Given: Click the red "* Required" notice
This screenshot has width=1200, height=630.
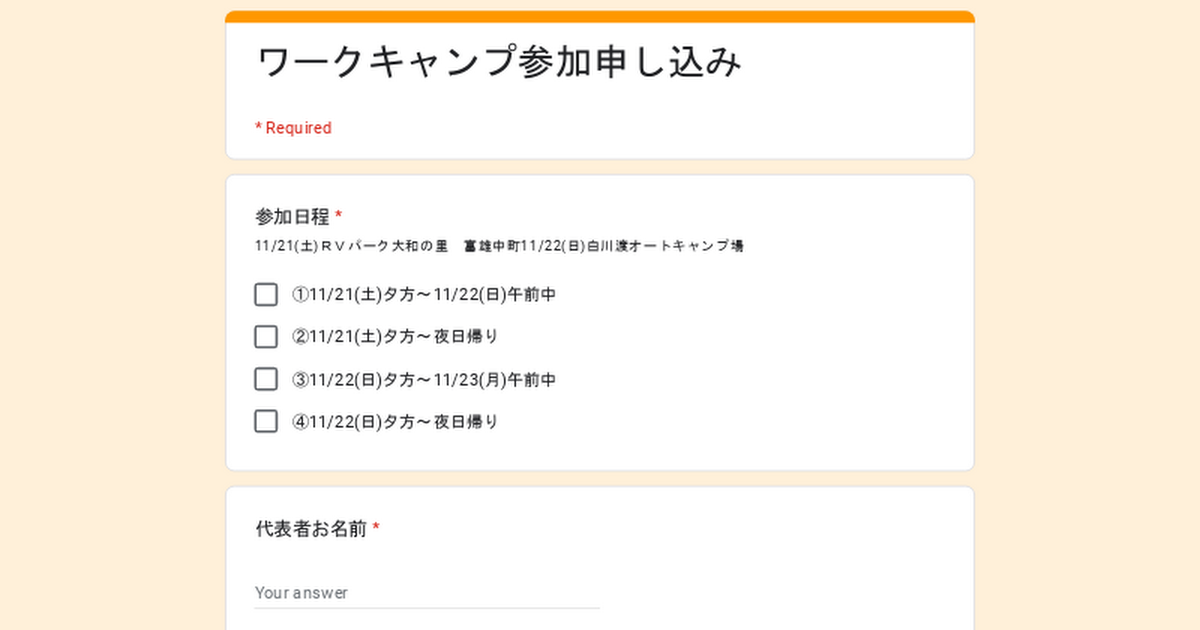Looking at the screenshot, I should pyautogui.click(x=293, y=128).
